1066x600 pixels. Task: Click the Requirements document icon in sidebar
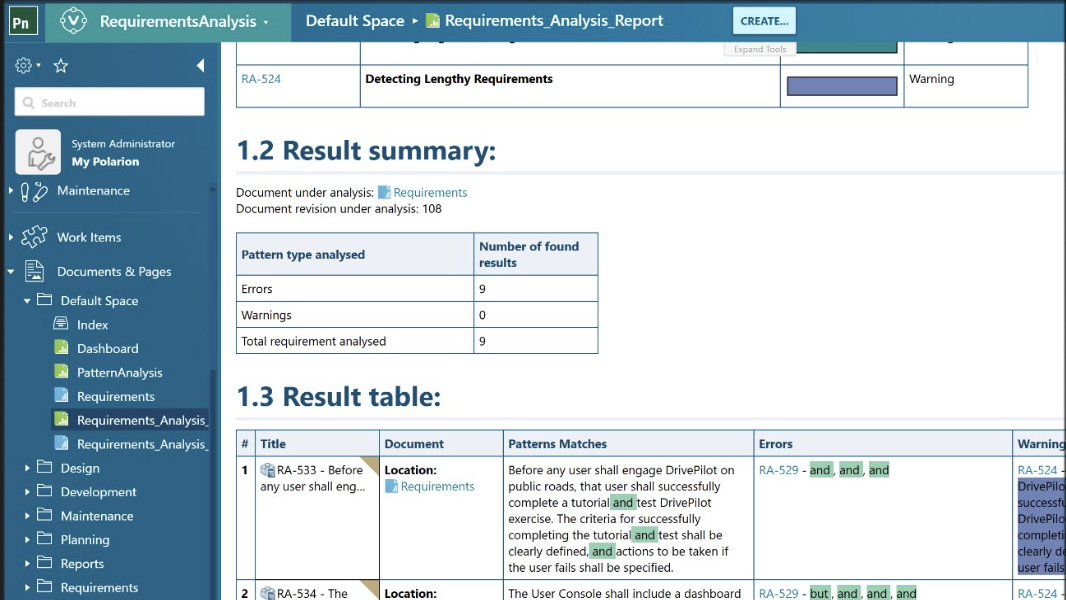click(x=61, y=395)
